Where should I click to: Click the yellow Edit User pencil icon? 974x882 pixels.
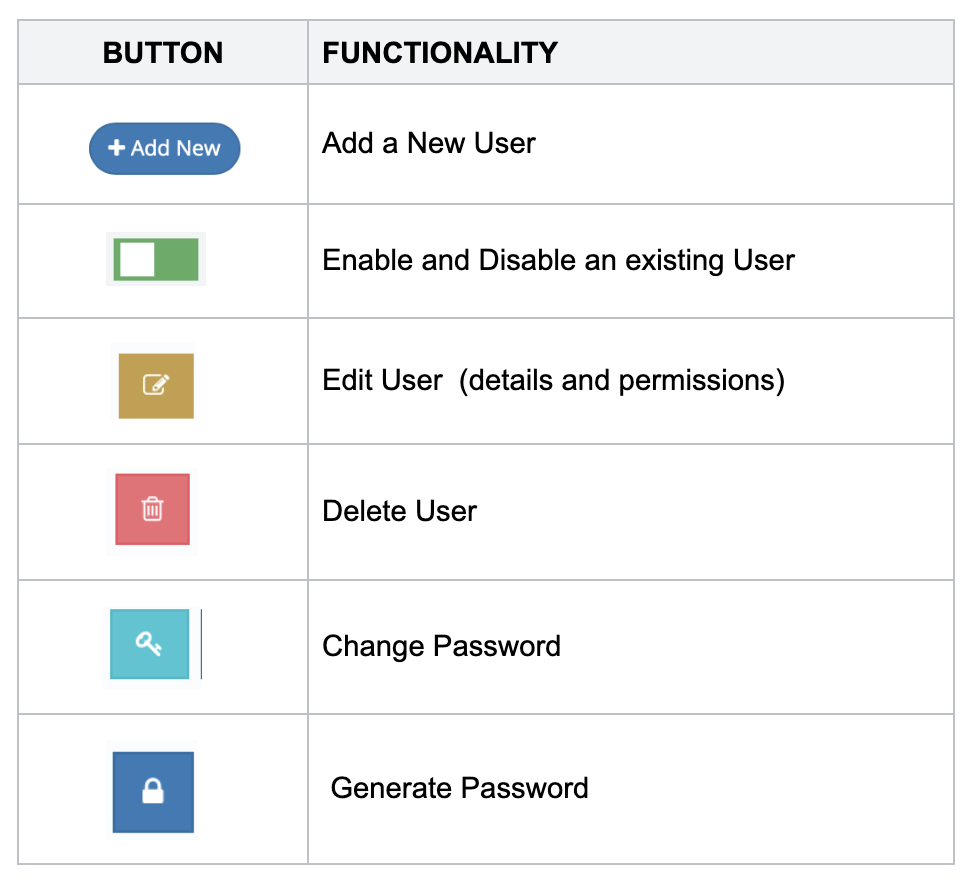click(x=156, y=385)
